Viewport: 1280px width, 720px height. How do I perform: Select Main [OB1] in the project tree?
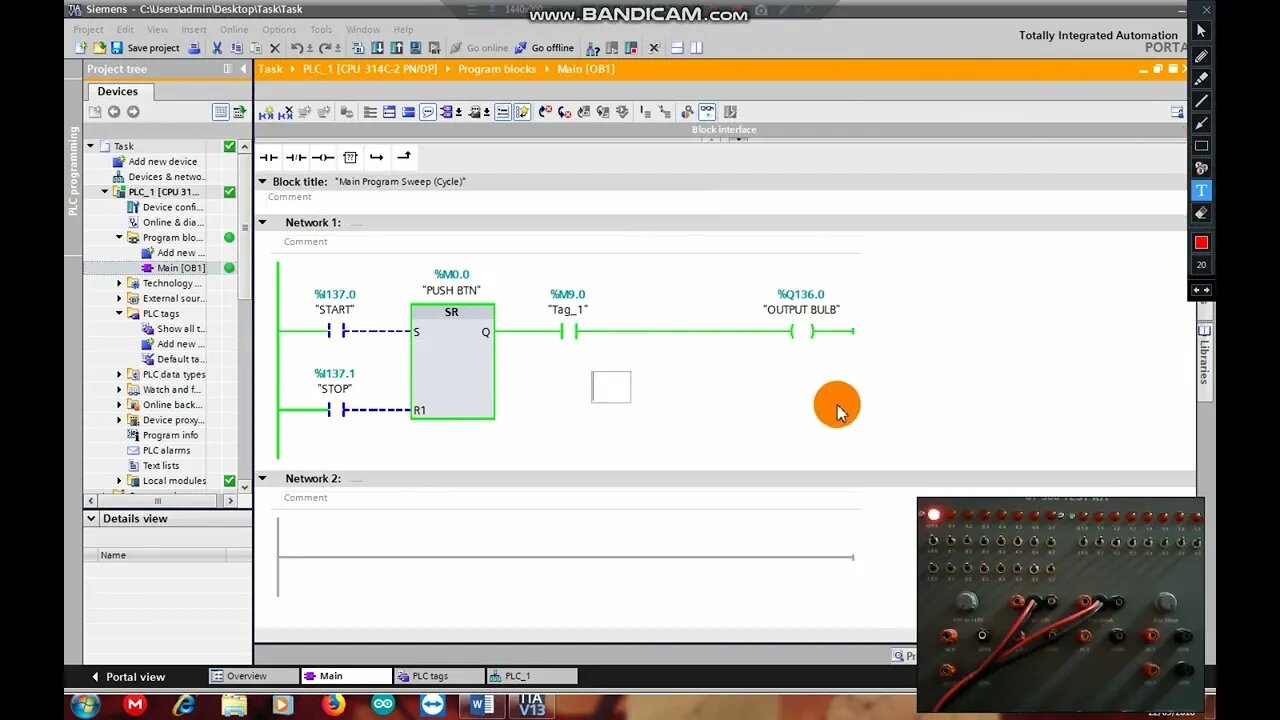[173, 268]
